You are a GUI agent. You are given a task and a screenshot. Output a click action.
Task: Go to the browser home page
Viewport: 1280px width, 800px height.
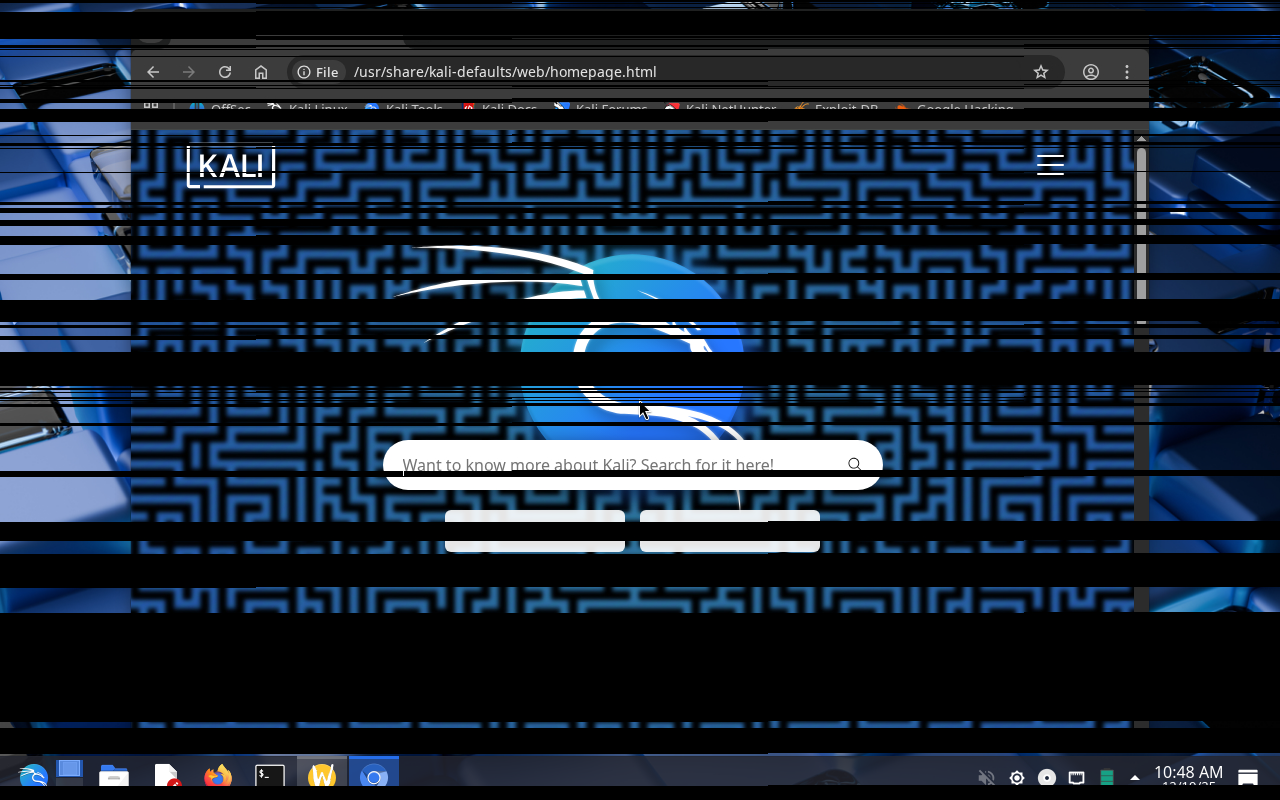(261, 72)
